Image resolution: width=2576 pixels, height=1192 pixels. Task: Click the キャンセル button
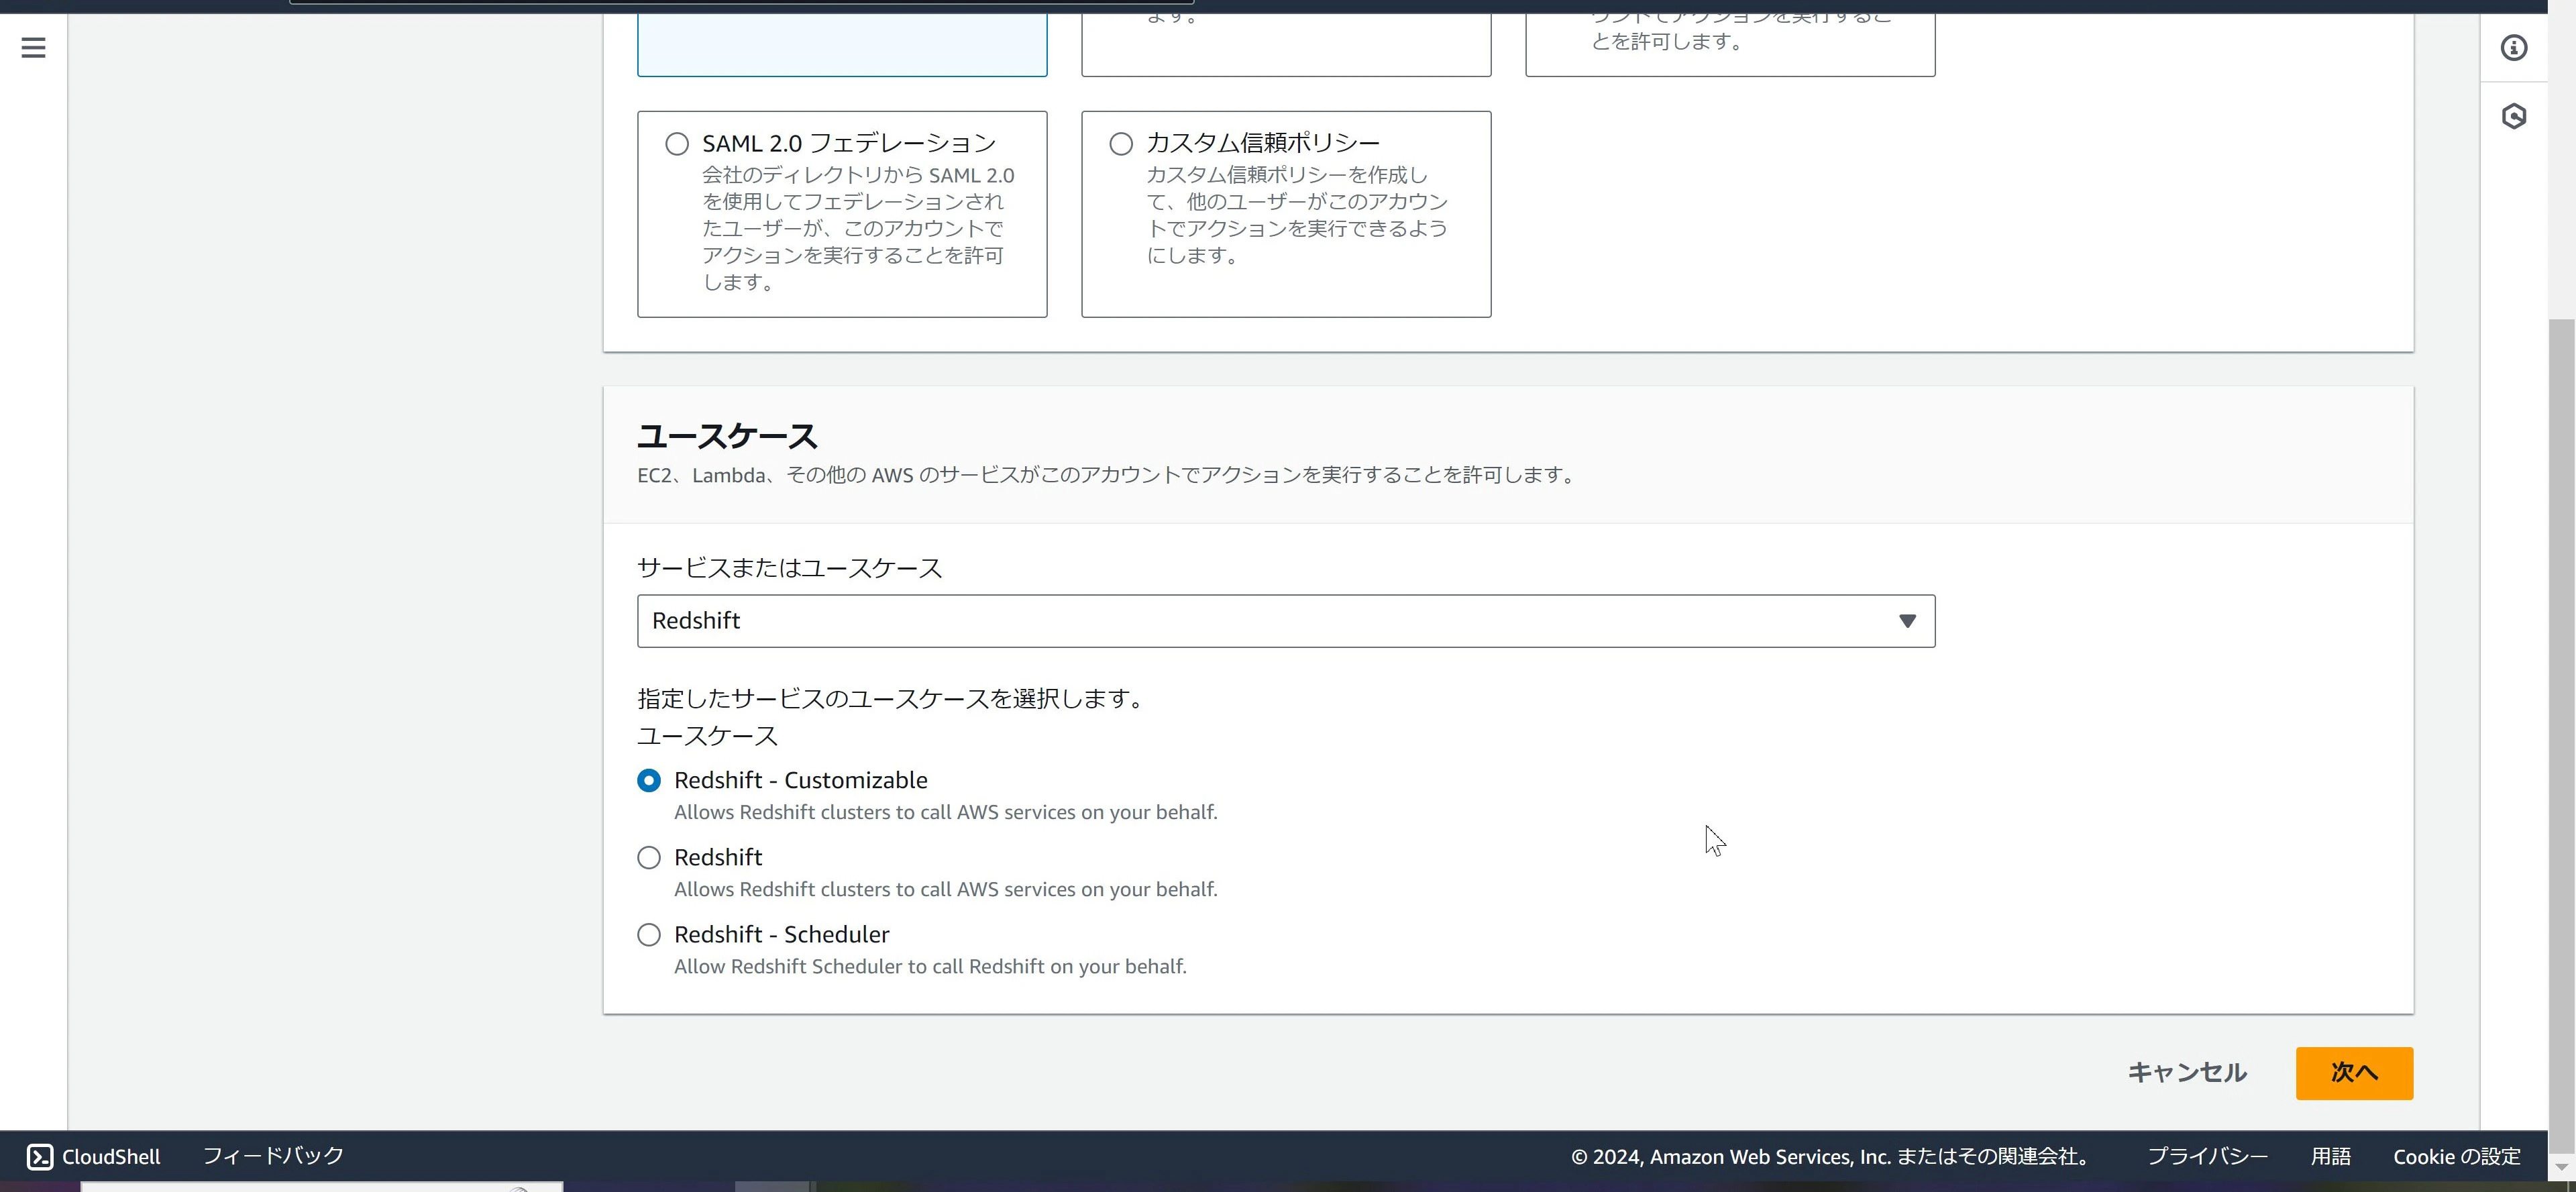tap(2187, 1073)
